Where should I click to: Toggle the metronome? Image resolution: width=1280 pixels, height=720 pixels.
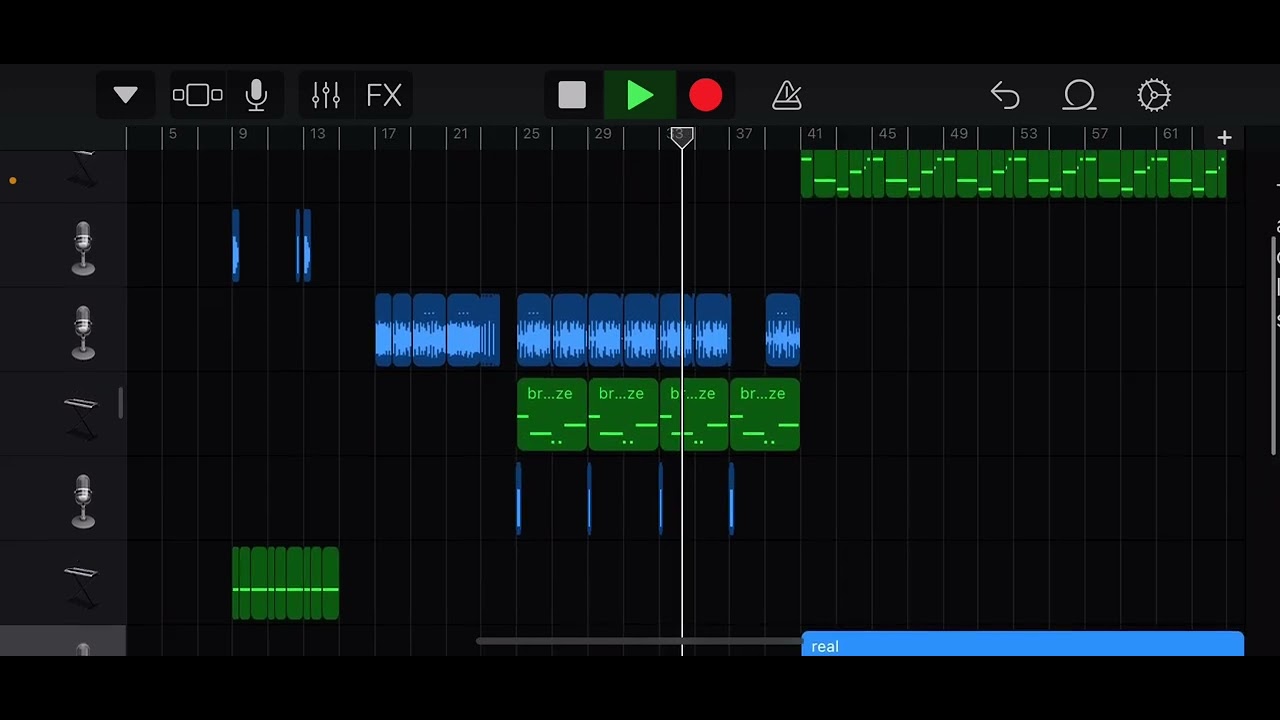coord(787,95)
